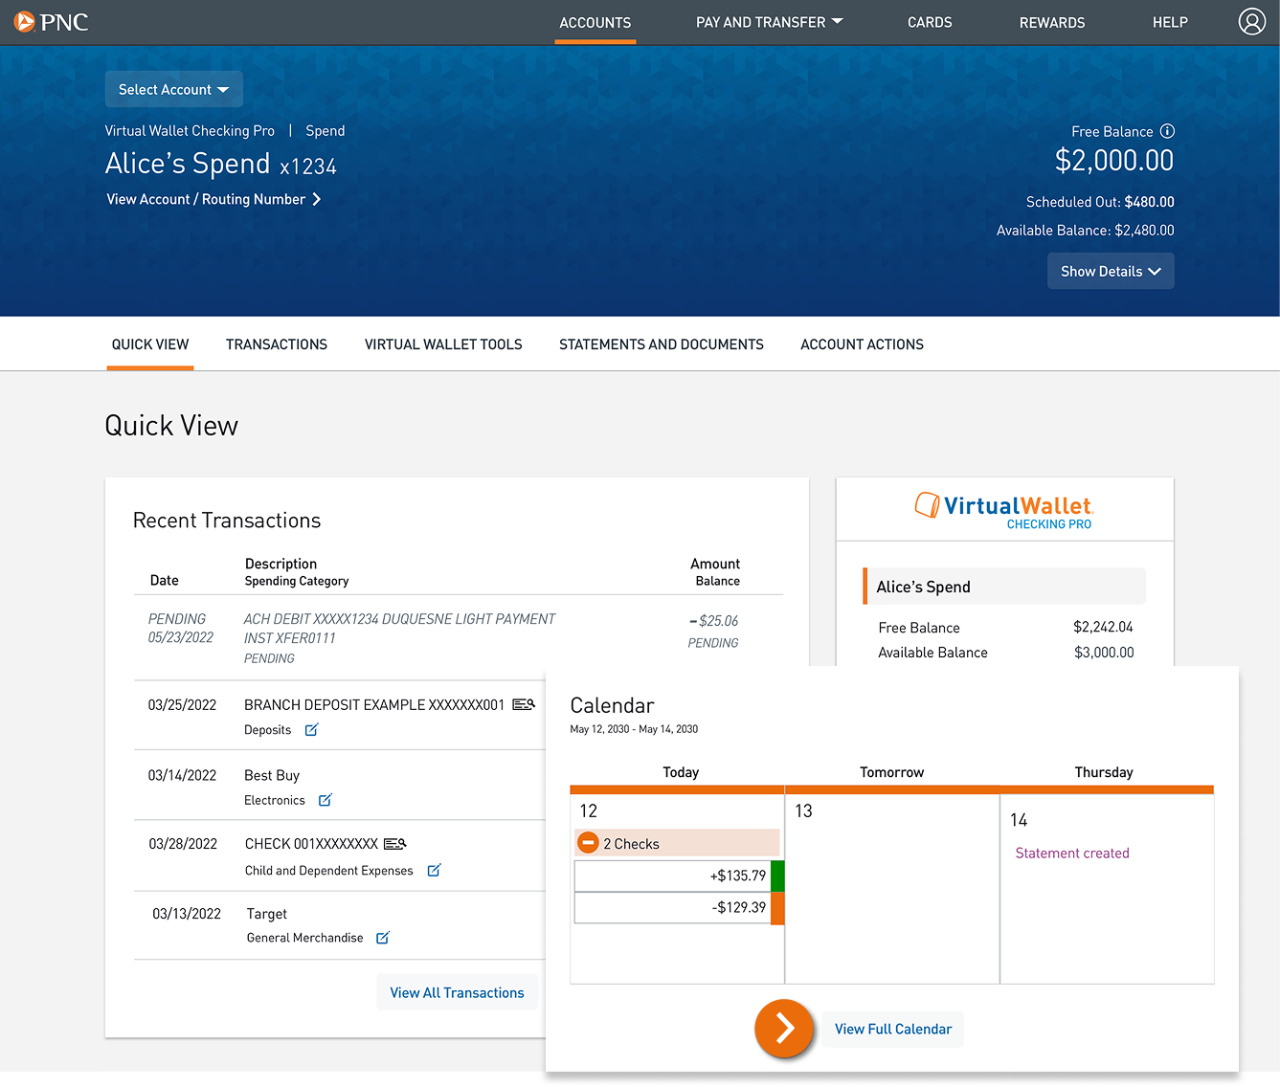The width and height of the screenshot is (1280, 1087).
Task: Open check image icon beside CHECK 001XXXXXXXXX
Action: 394,842
